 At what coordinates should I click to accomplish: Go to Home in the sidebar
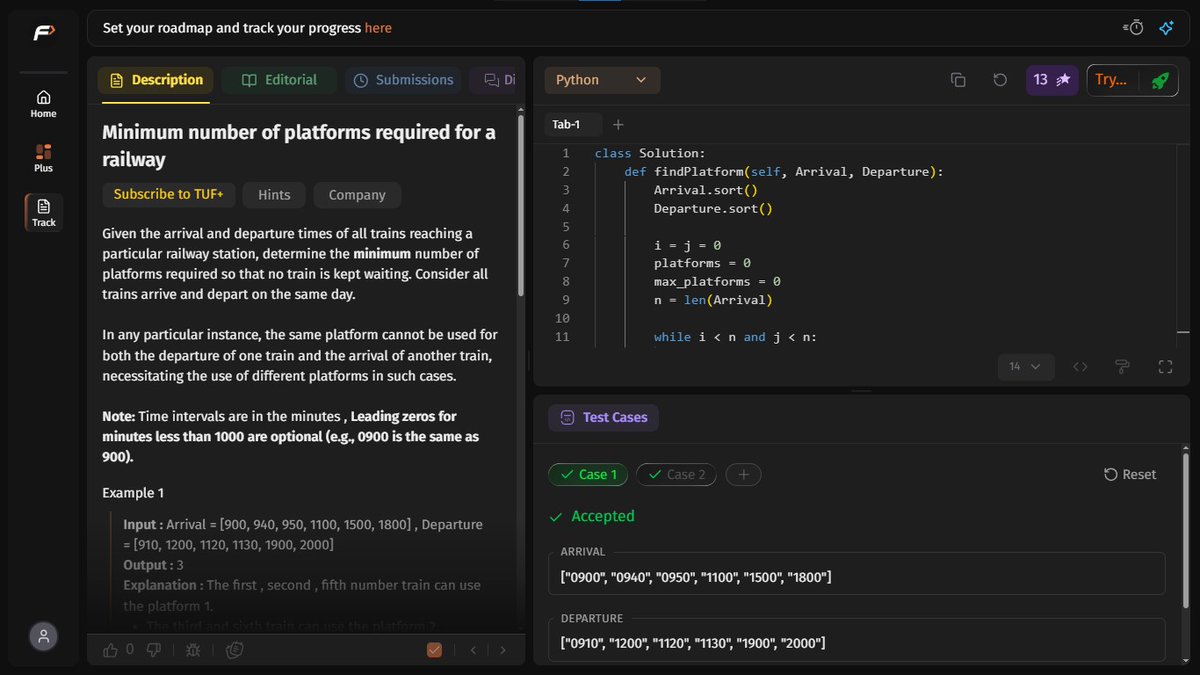(43, 104)
